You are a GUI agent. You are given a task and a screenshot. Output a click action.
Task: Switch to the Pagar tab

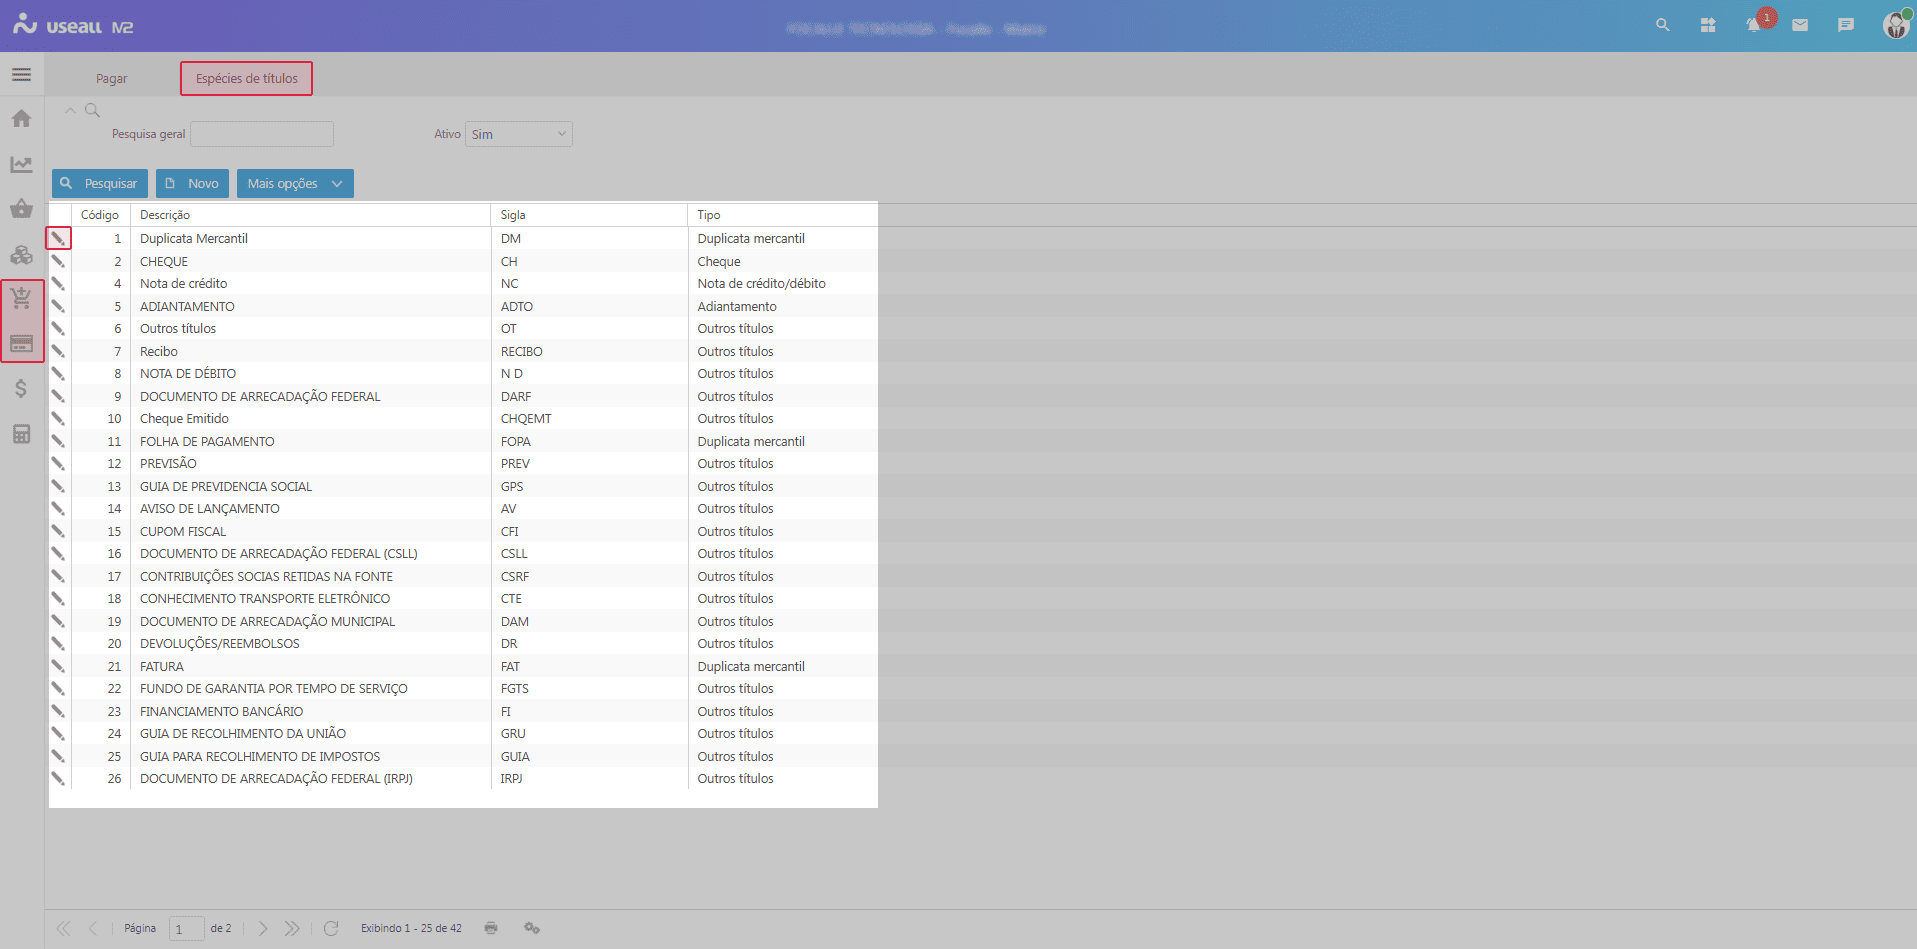pos(112,79)
